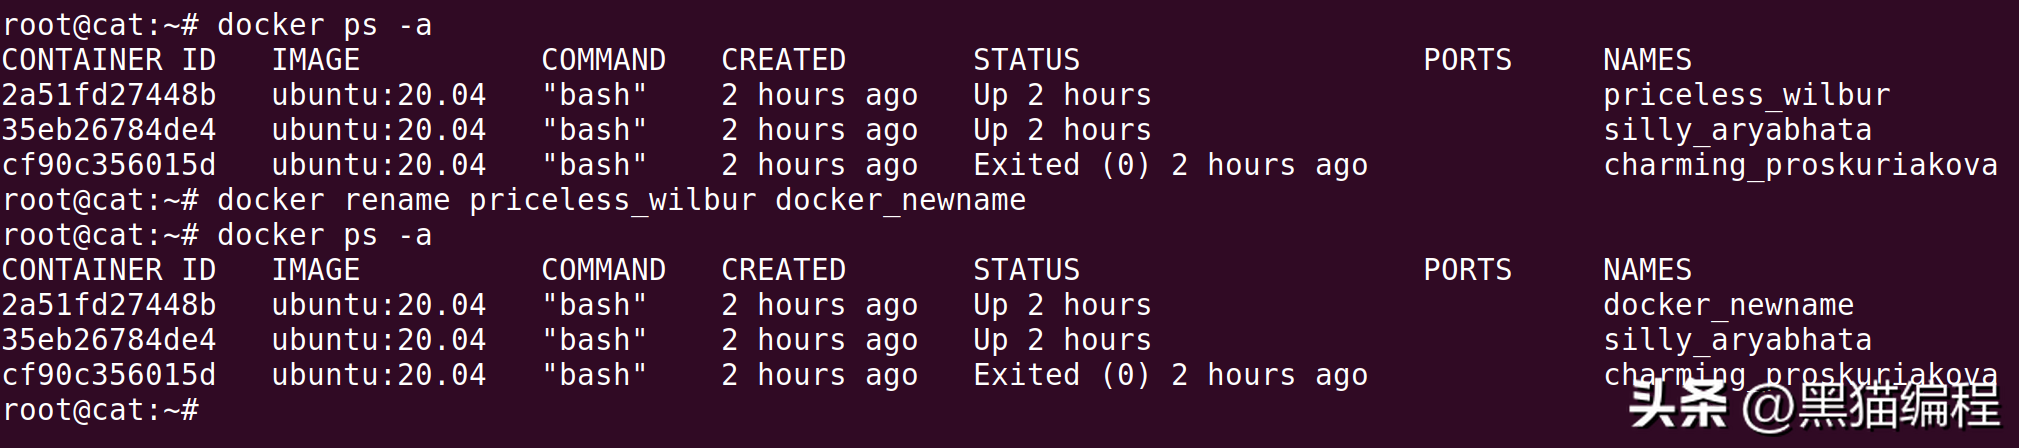Click the docker rename command line
This screenshot has height=448, width=2019.
(x=620, y=200)
